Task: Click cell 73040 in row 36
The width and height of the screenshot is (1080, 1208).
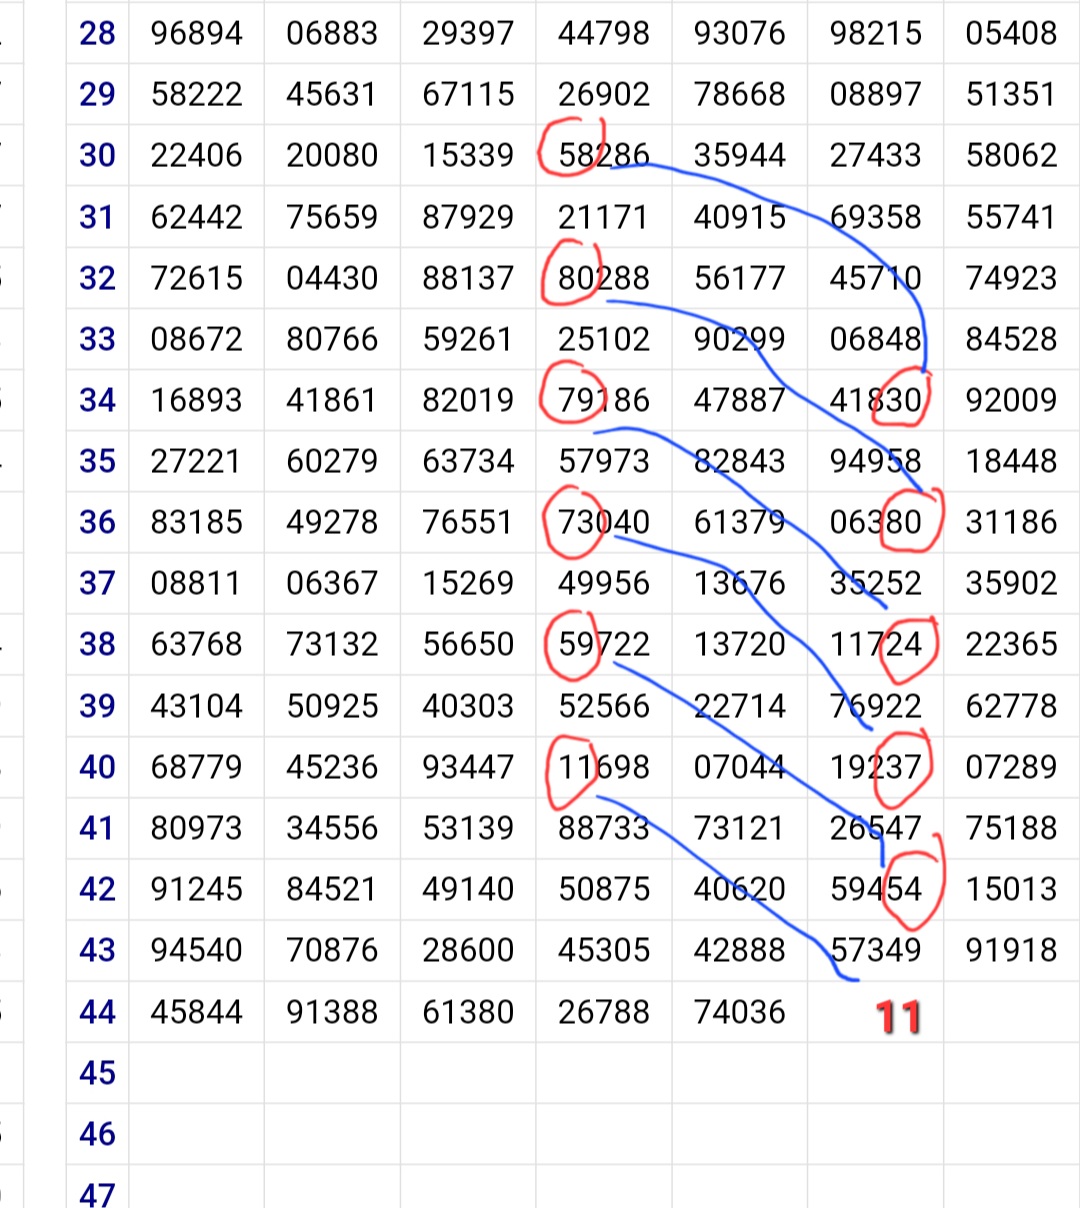Action: pos(603,522)
